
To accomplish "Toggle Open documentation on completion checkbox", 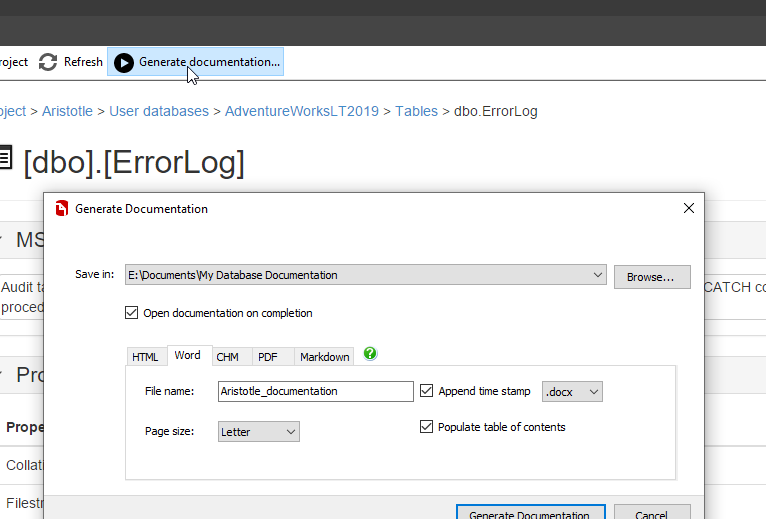I will point(131,313).
